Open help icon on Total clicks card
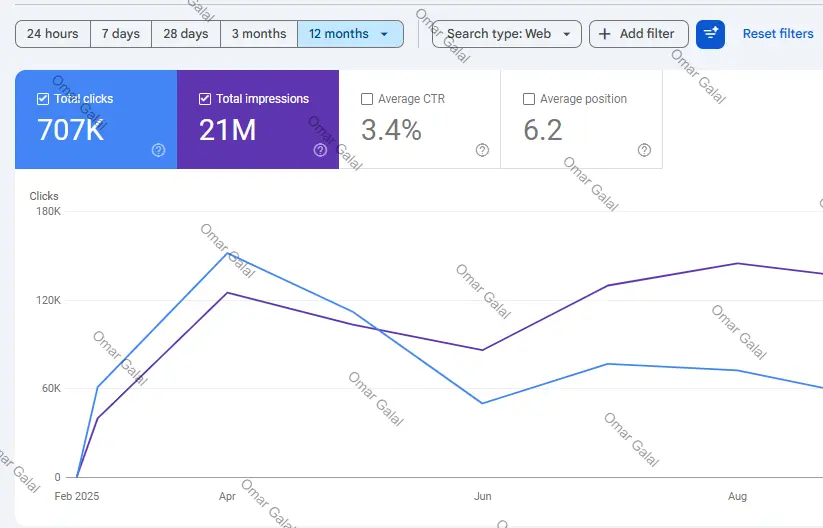 [x=159, y=150]
